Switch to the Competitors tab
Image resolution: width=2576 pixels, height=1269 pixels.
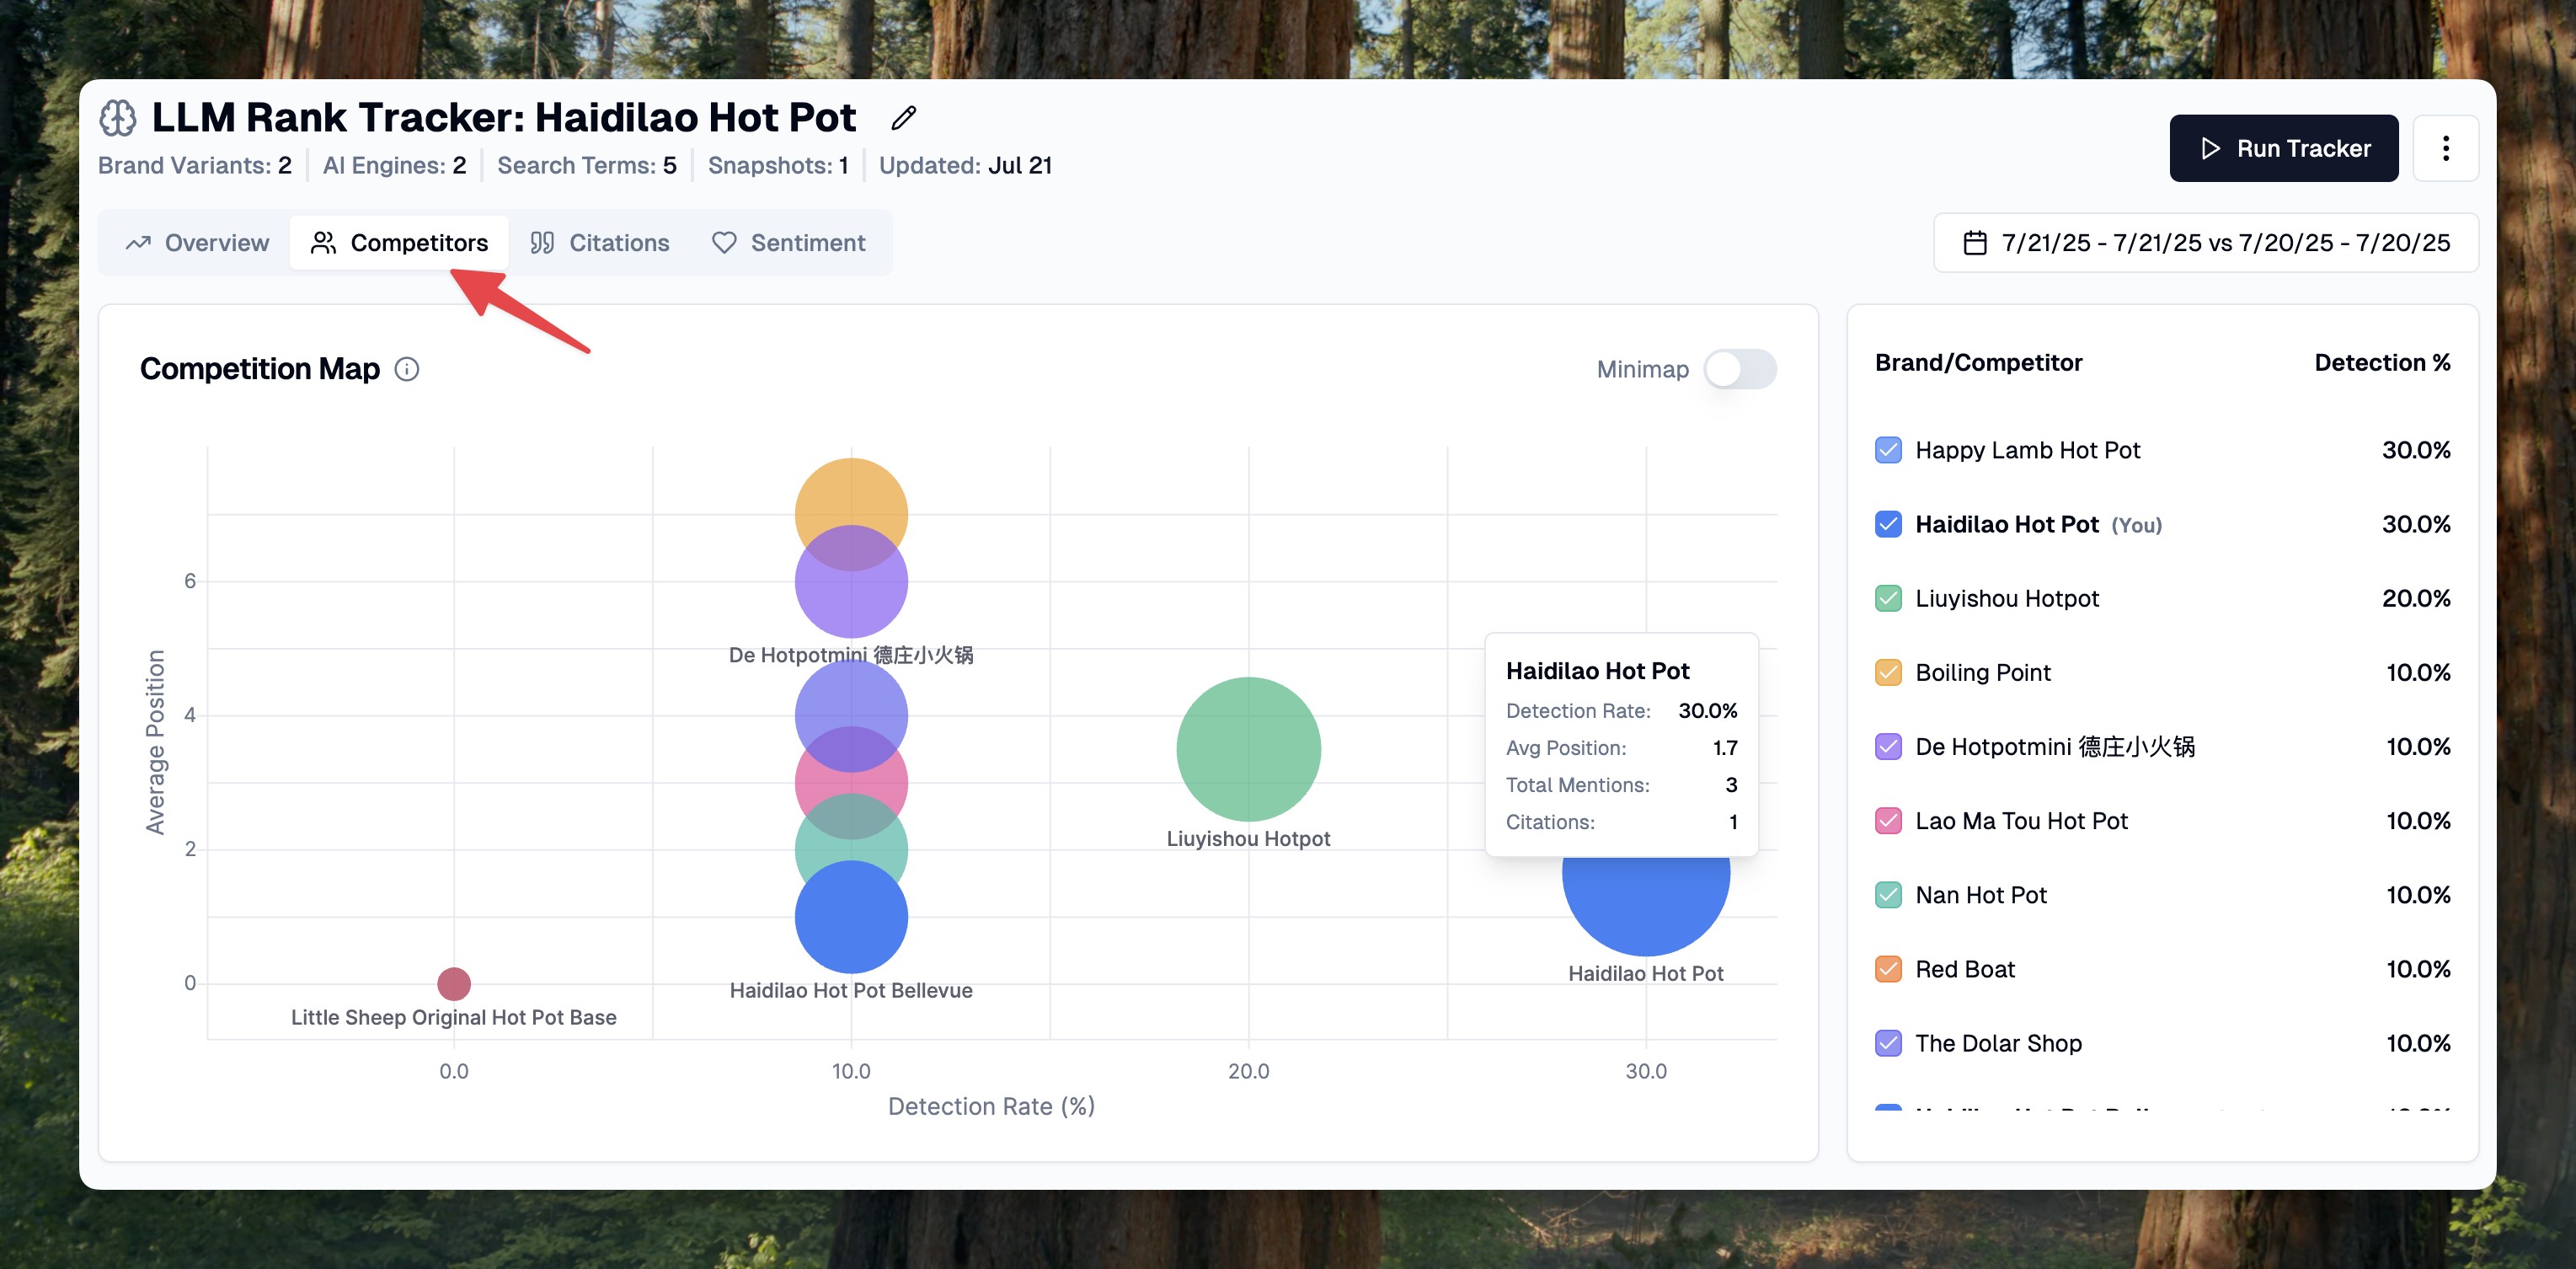pyautogui.click(x=399, y=243)
